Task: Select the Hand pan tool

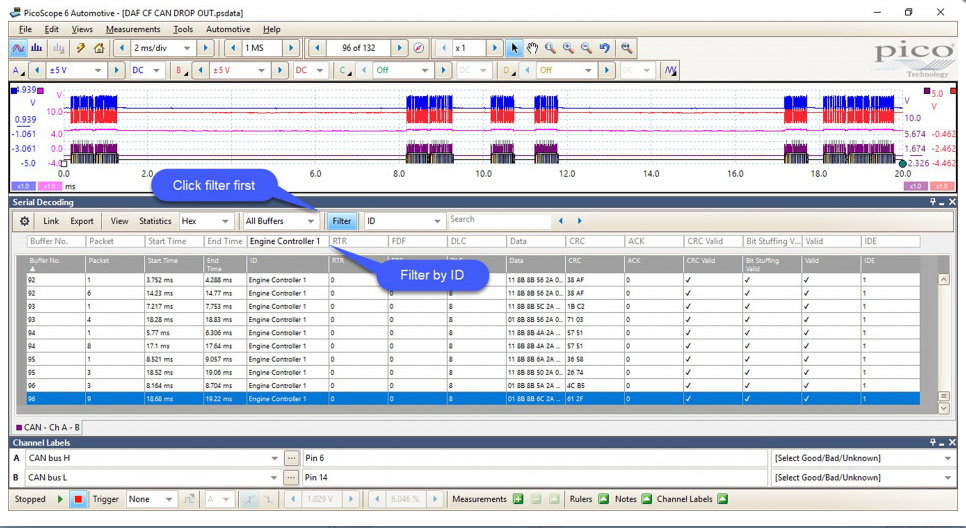Action: point(532,48)
